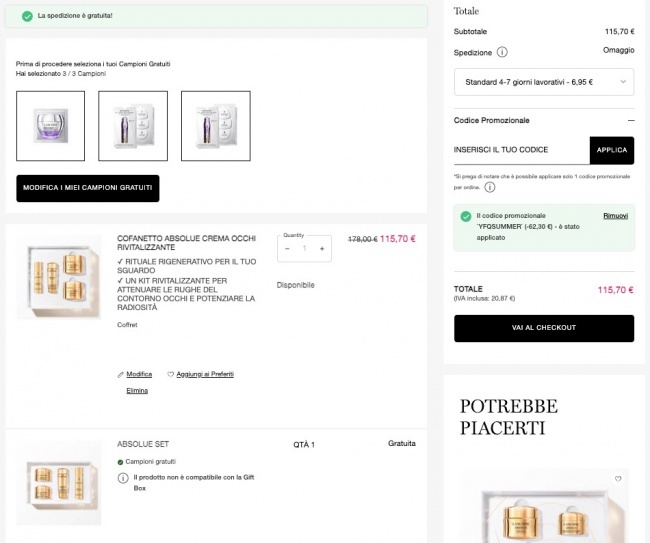Screen dimensions: 650x543
Task: Click the shipping info icon next to Spedizione
Action: 502,52
